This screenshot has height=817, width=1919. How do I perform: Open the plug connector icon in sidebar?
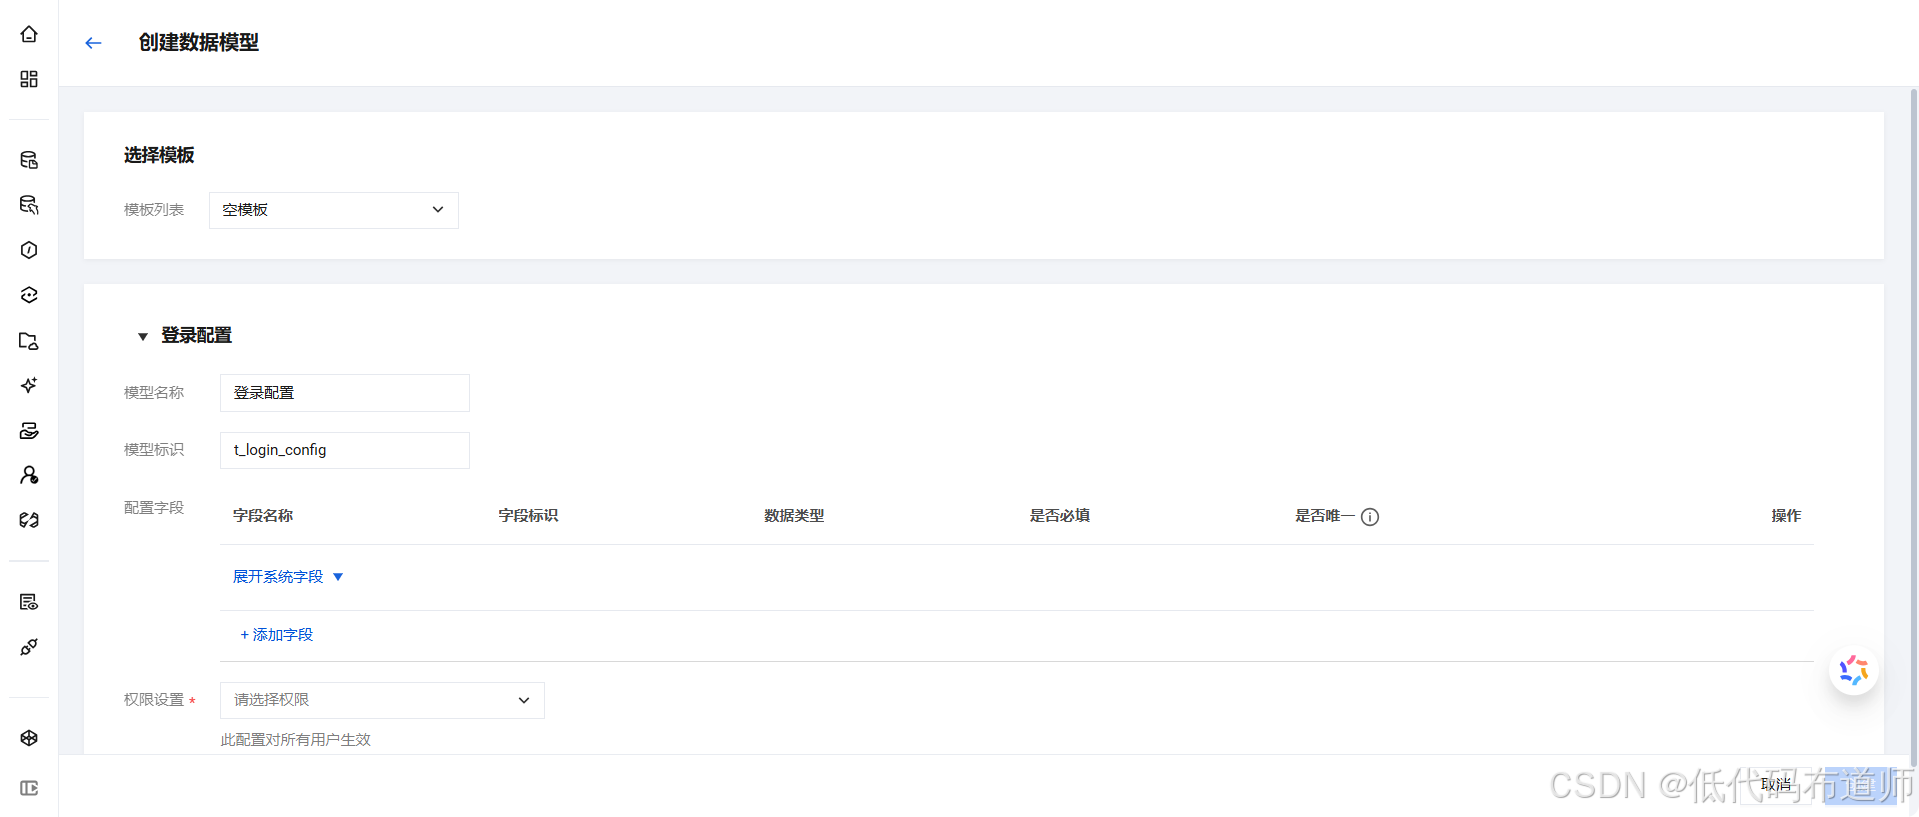click(x=29, y=647)
